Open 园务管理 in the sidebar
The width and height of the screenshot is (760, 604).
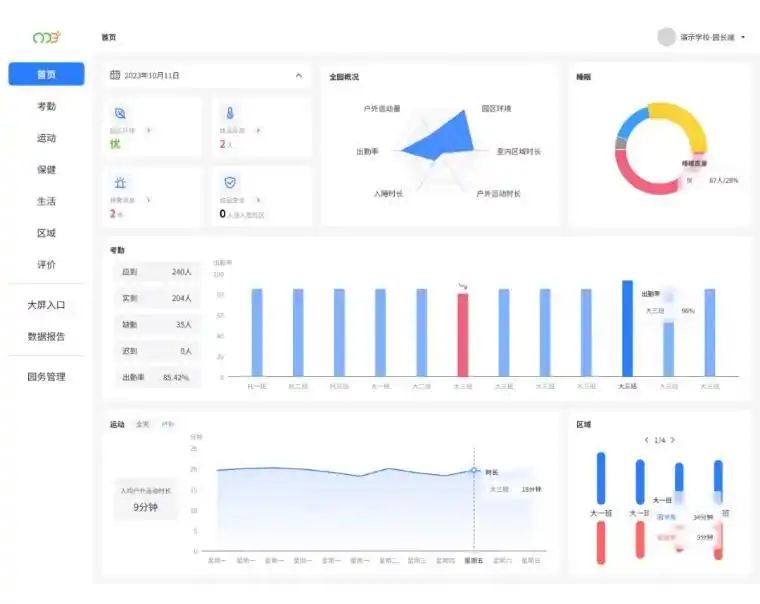[x=46, y=377]
